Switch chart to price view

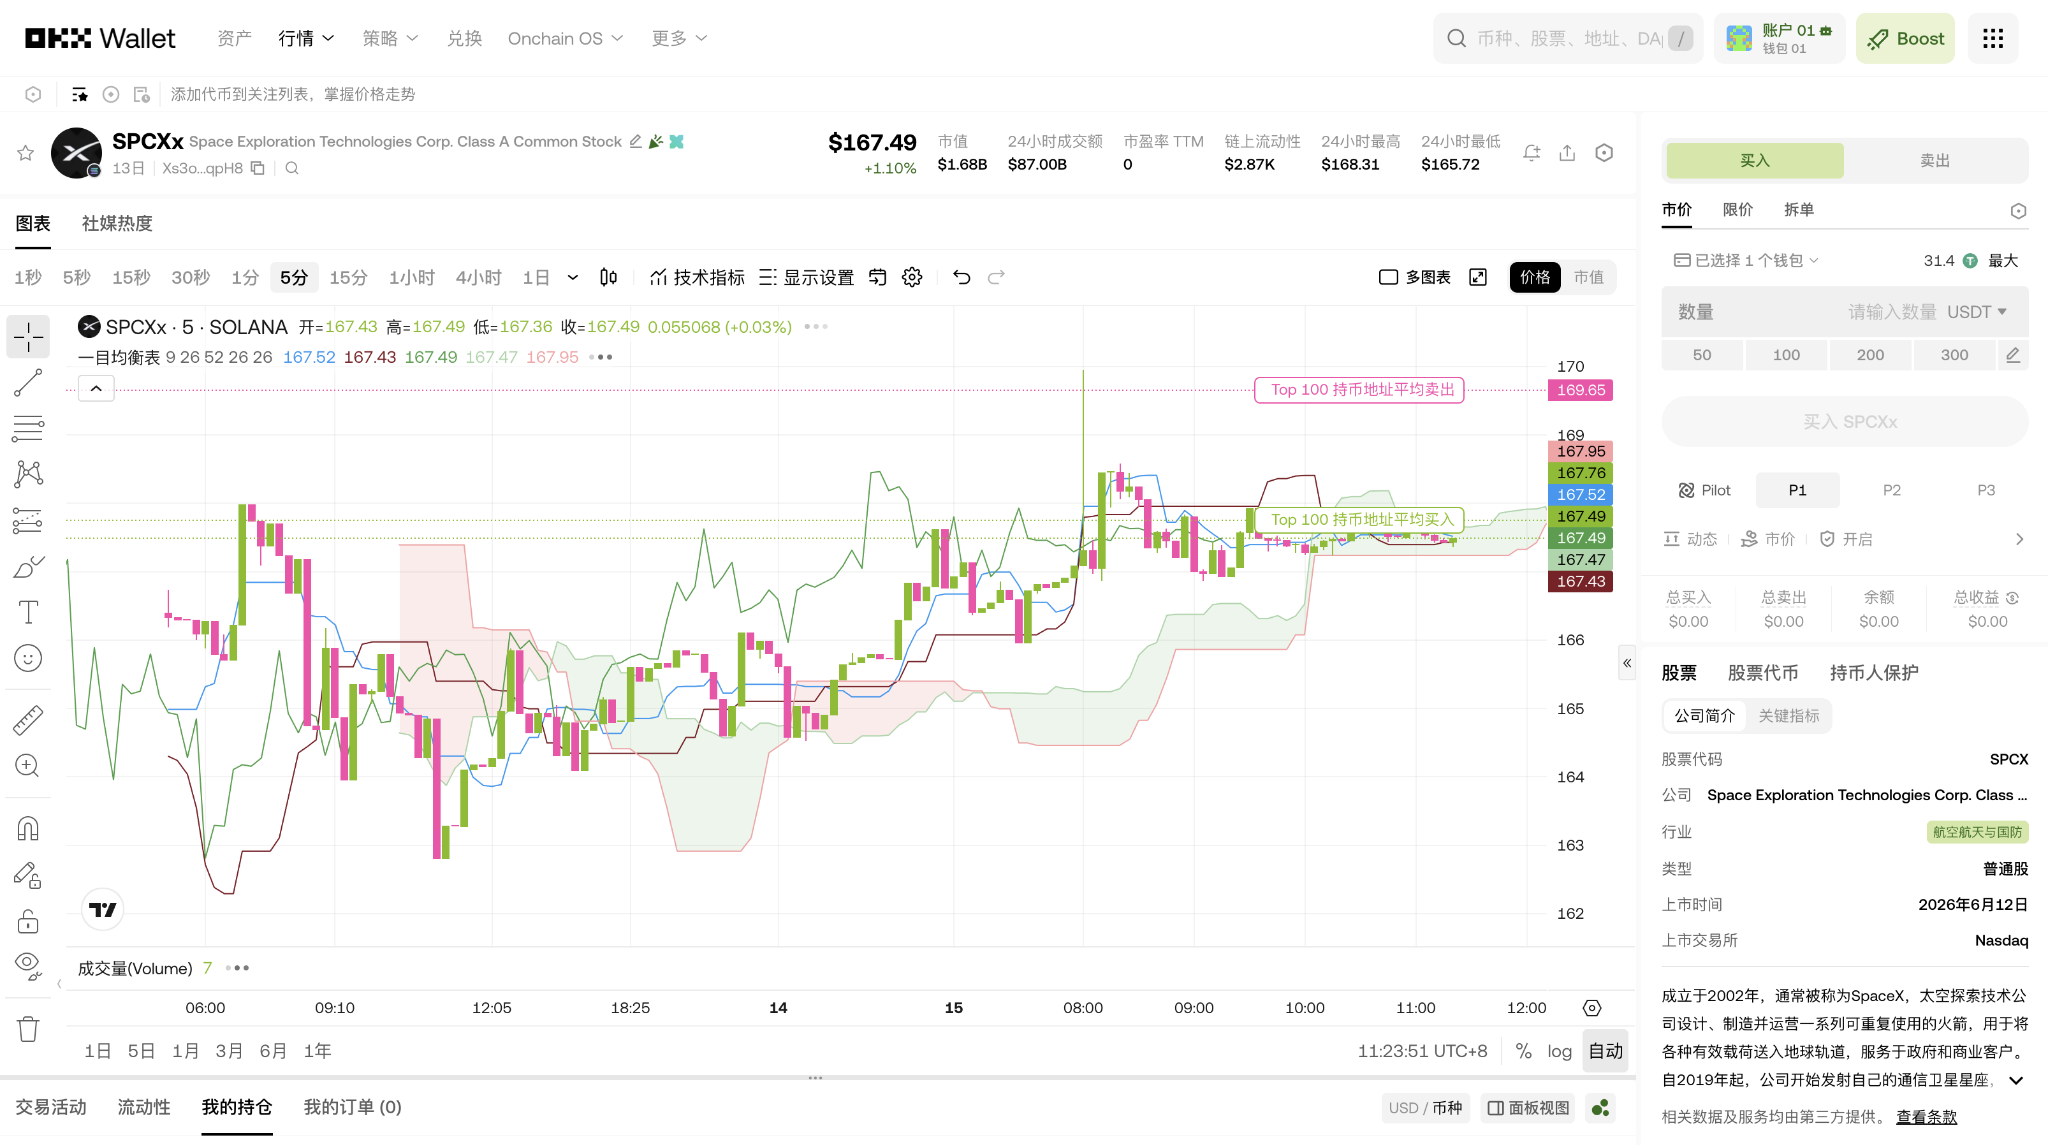[1535, 277]
